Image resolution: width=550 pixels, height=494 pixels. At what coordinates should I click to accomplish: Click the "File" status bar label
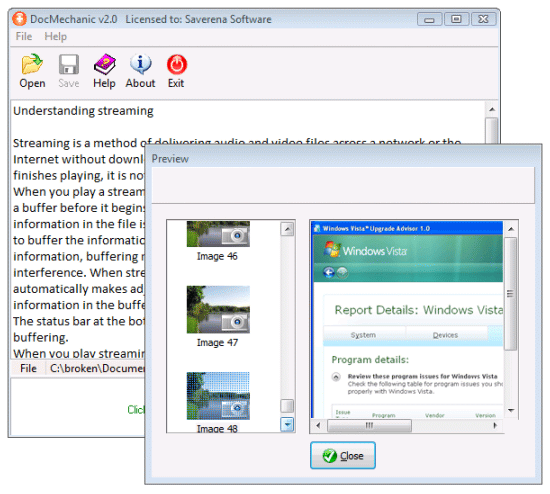28,368
